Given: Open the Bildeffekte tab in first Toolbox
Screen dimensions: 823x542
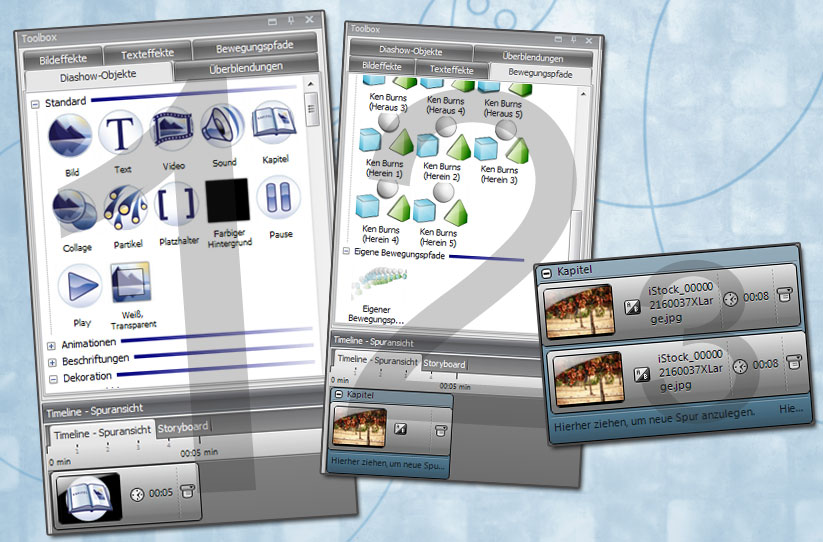Looking at the screenshot, I should point(63,59).
